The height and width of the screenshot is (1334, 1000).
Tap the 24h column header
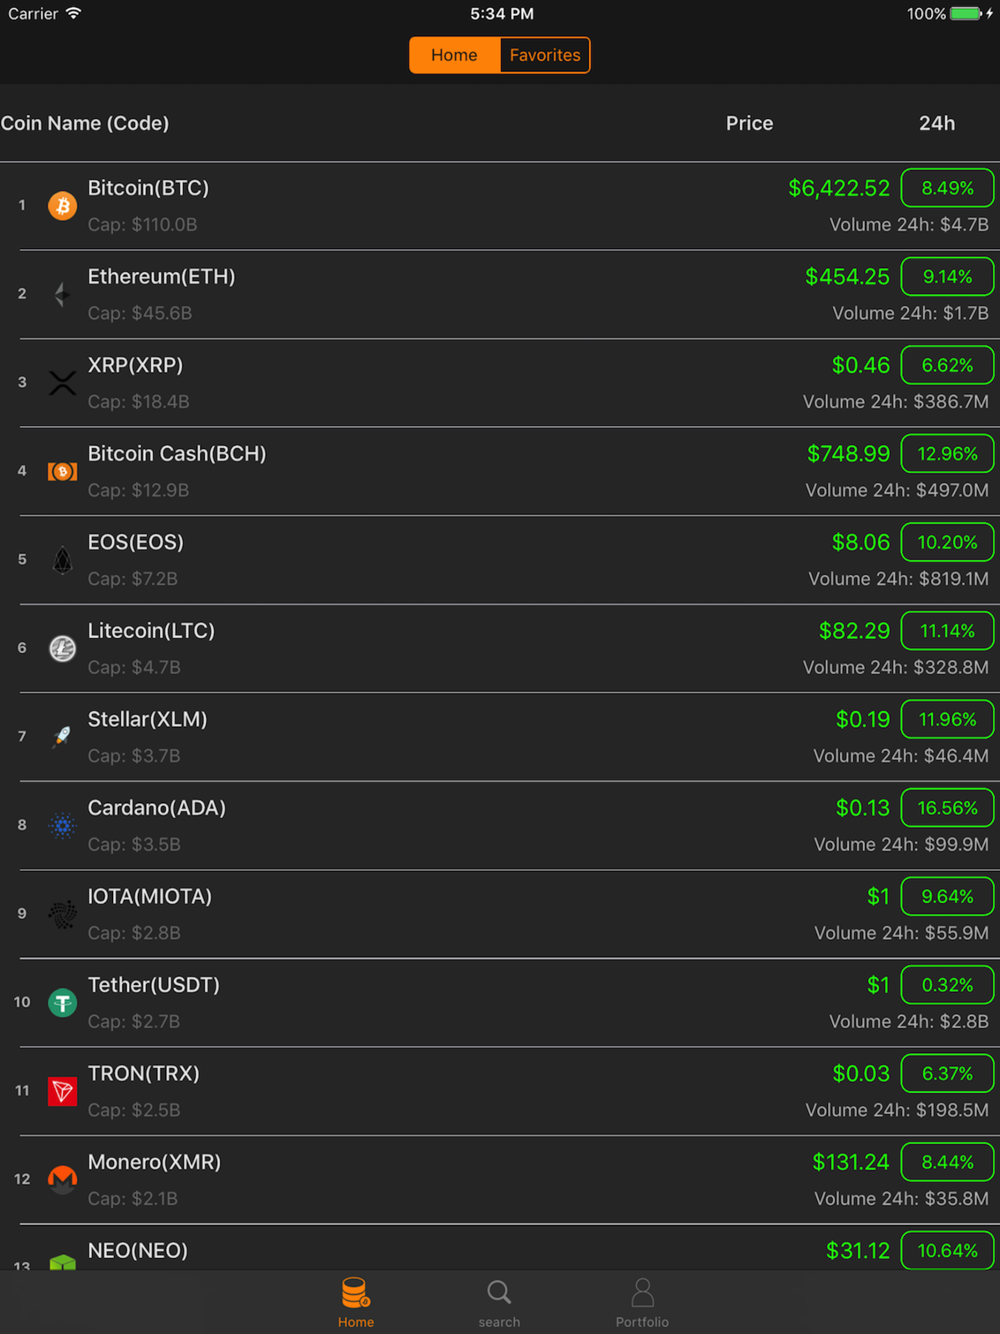click(937, 123)
